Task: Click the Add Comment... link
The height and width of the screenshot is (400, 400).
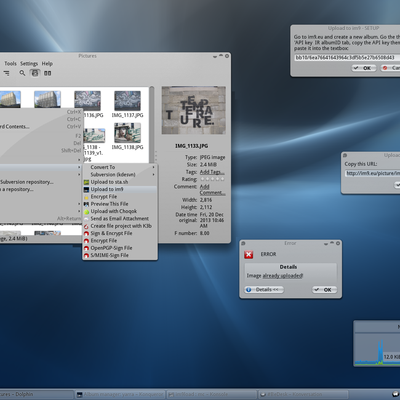Action: point(212,190)
